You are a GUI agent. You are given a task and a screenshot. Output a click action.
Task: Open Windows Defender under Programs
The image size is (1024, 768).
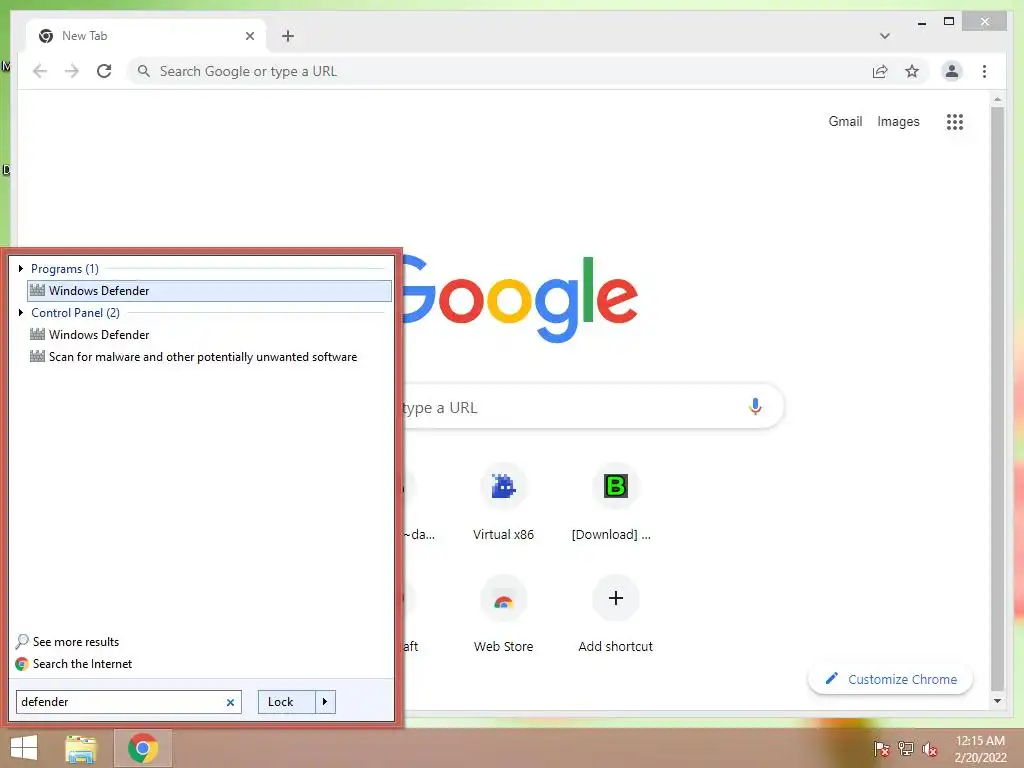click(x=209, y=291)
